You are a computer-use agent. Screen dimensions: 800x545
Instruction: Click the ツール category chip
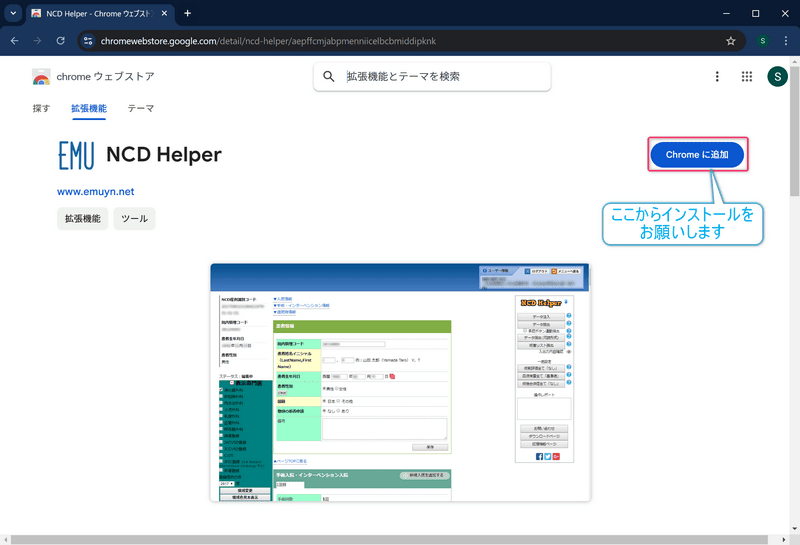point(134,218)
